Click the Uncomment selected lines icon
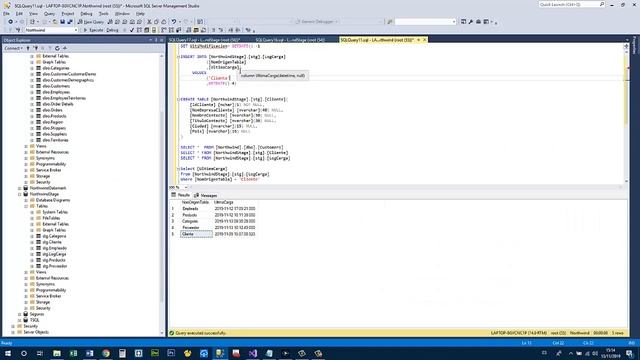This screenshot has height=360, width=640. tap(221, 30)
